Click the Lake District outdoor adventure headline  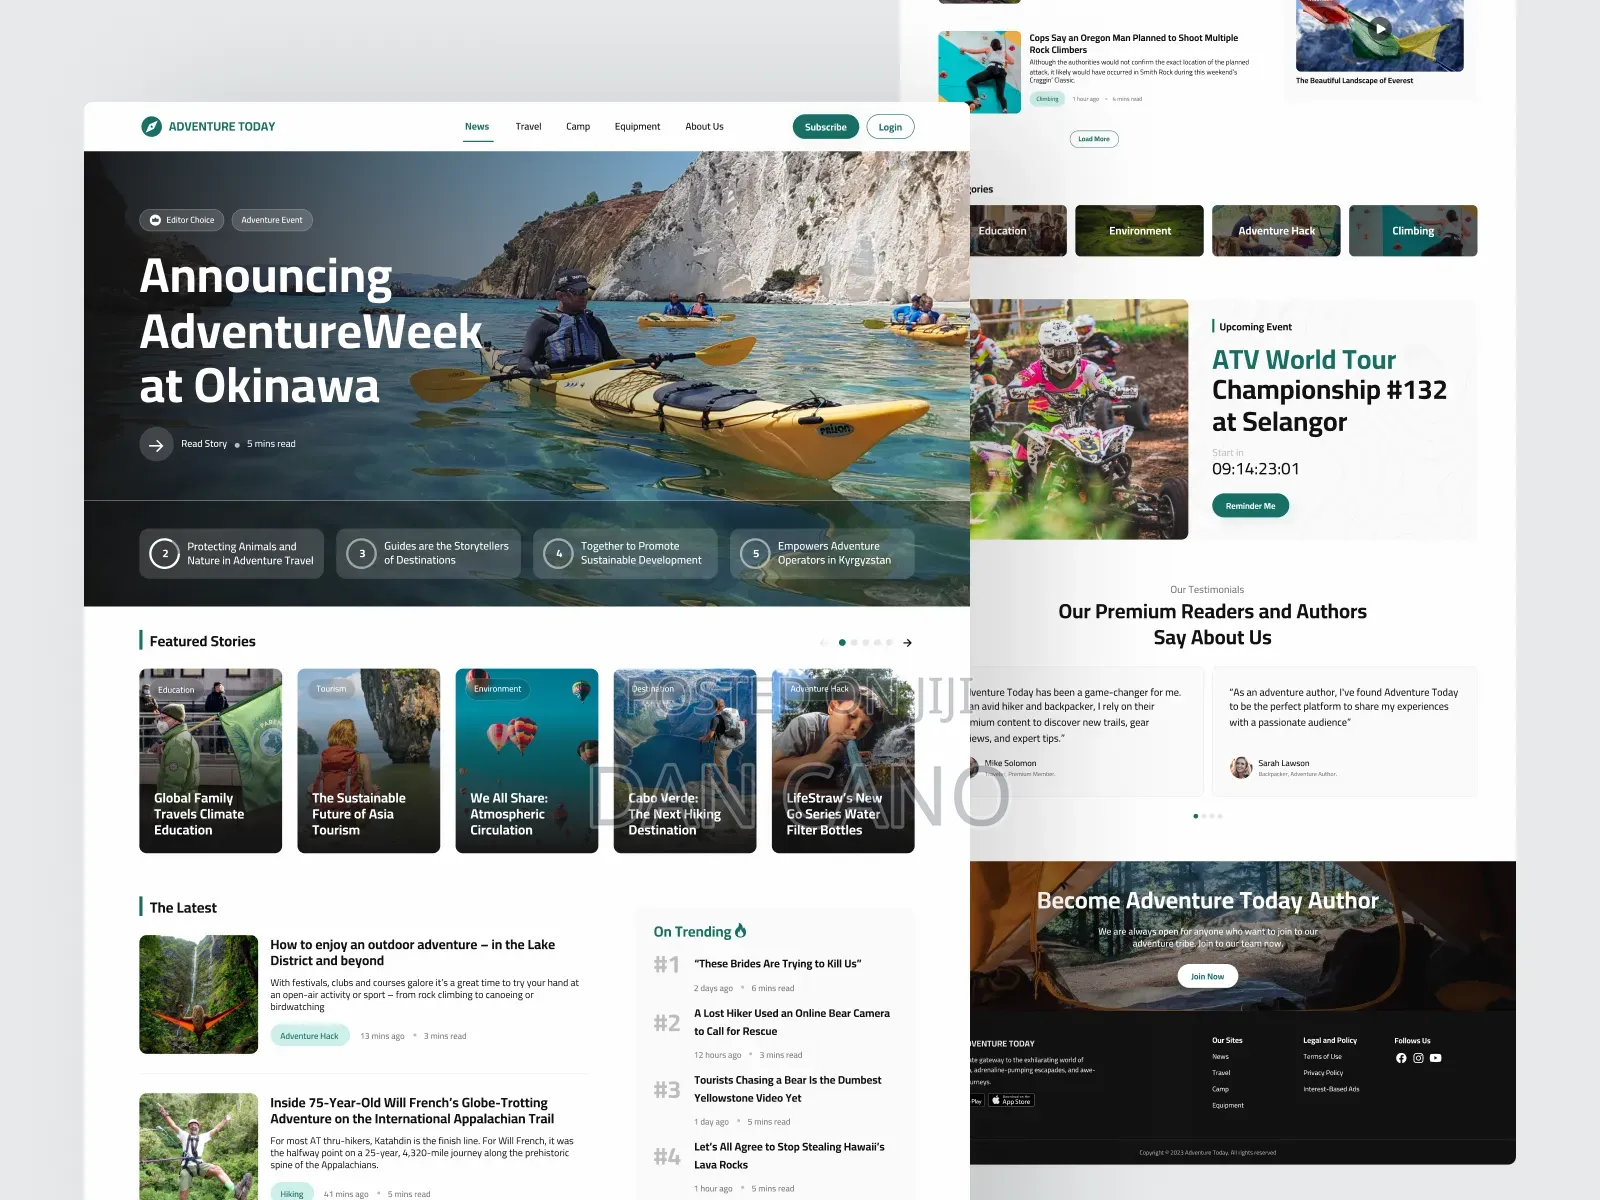click(412, 953)
